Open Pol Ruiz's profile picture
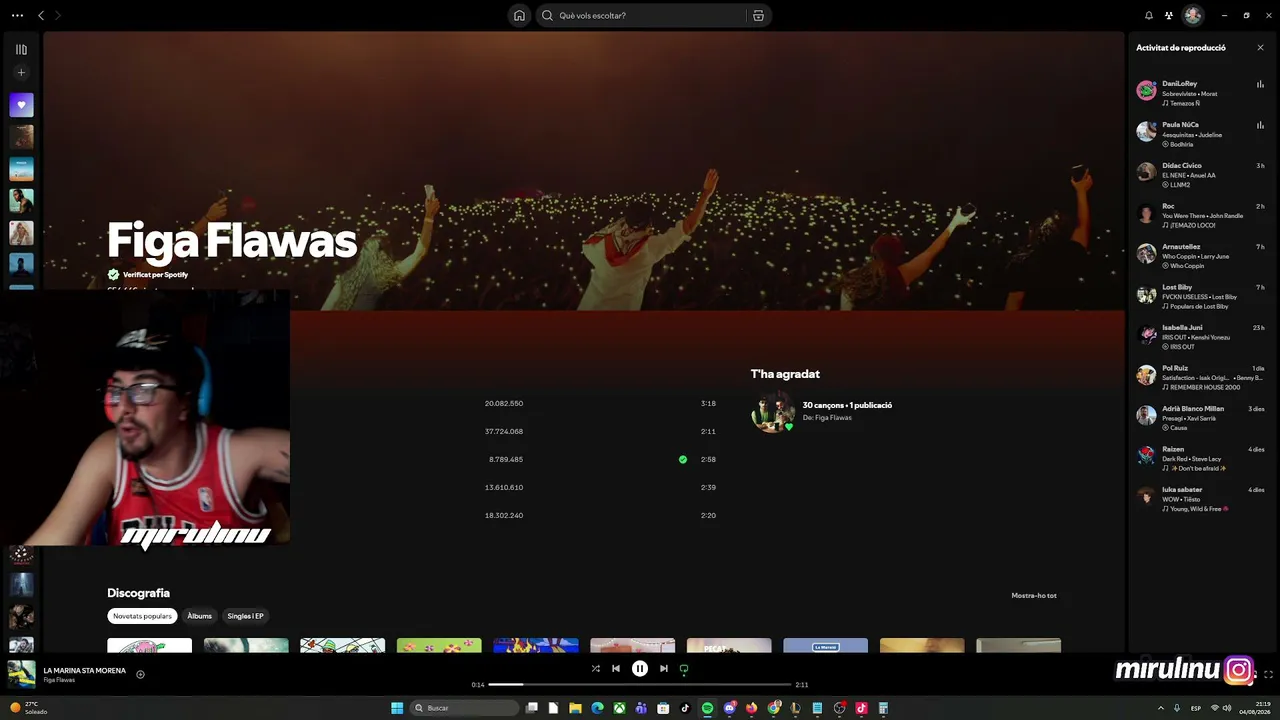The width and height of the screenshot is (1280, 720). pyautogui.click(x=1146, y=375)
